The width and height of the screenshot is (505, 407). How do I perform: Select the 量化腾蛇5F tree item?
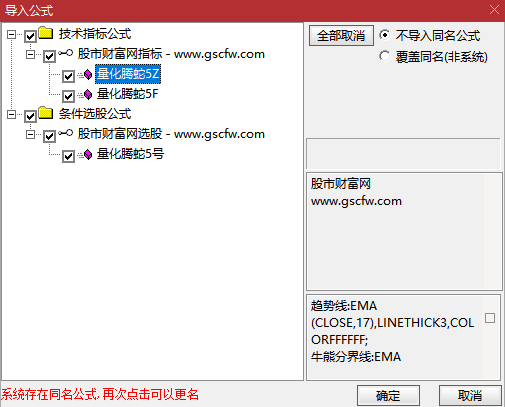128,94
